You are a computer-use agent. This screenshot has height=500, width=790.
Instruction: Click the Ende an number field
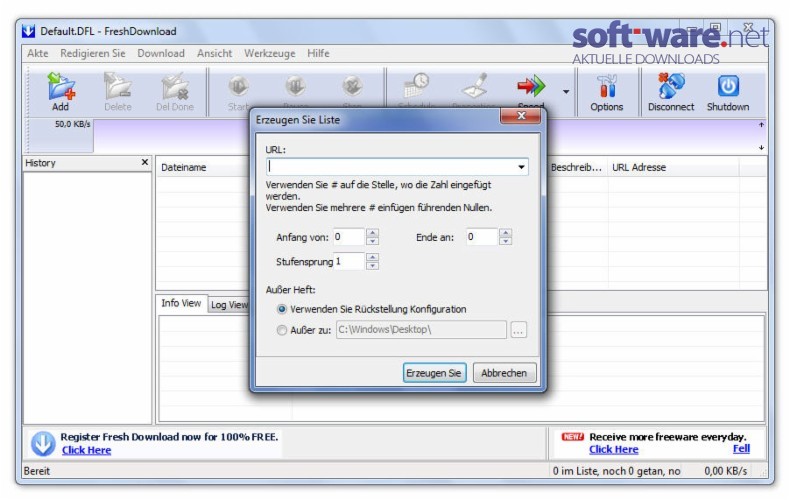pyautogui.click(x=482, y=236)
